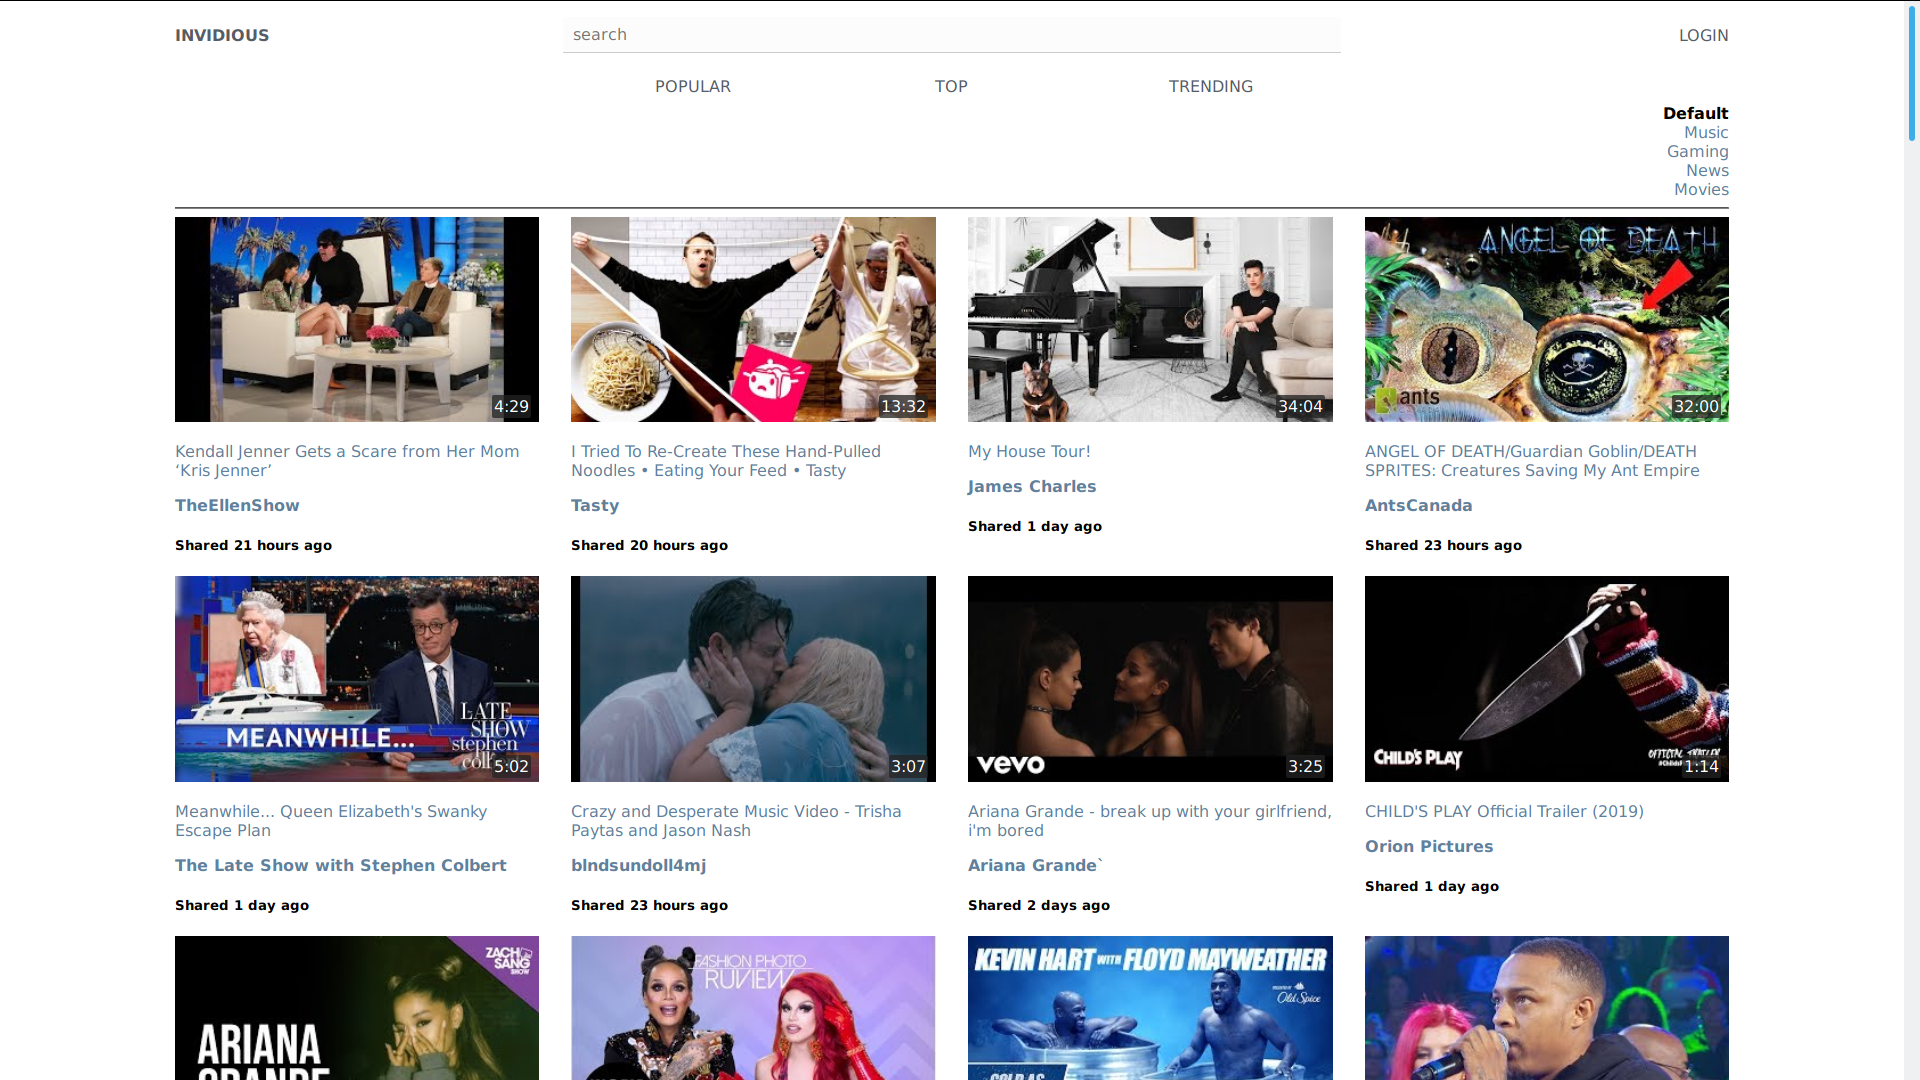The image size is (1920, 1080).
Task: Open the Kendall Jenner scare video thumbnail
Action: (x=357, y=319)
